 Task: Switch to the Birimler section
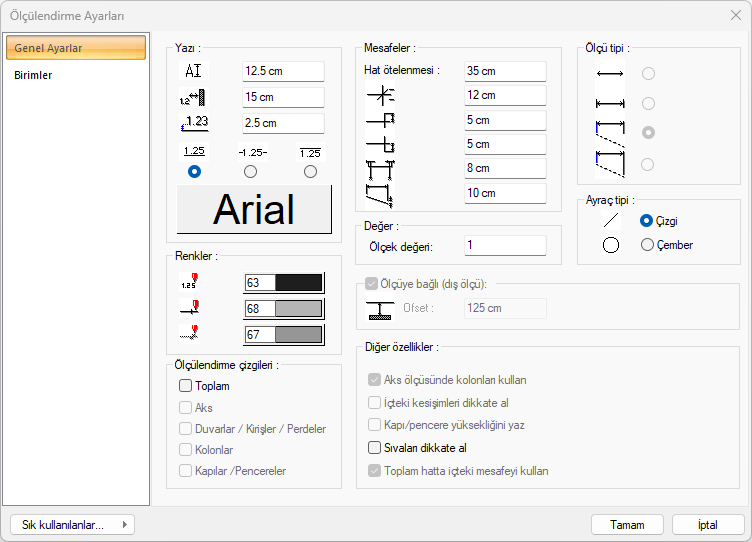(34, 75)
